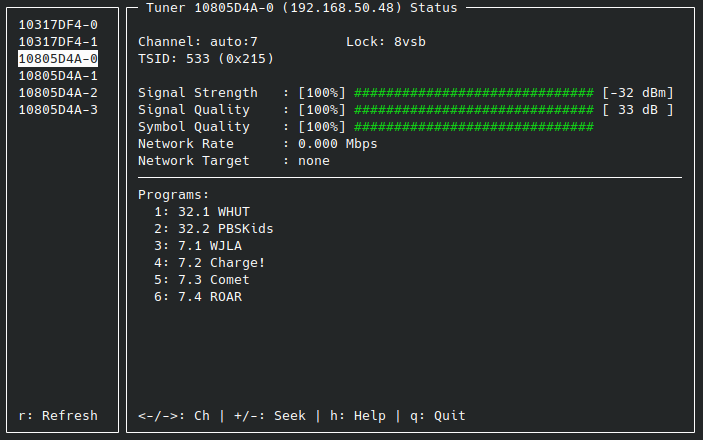Click the highlighted tuner 10805D4A-0
This screenshot has width=703, height=440.
[58, 58]
